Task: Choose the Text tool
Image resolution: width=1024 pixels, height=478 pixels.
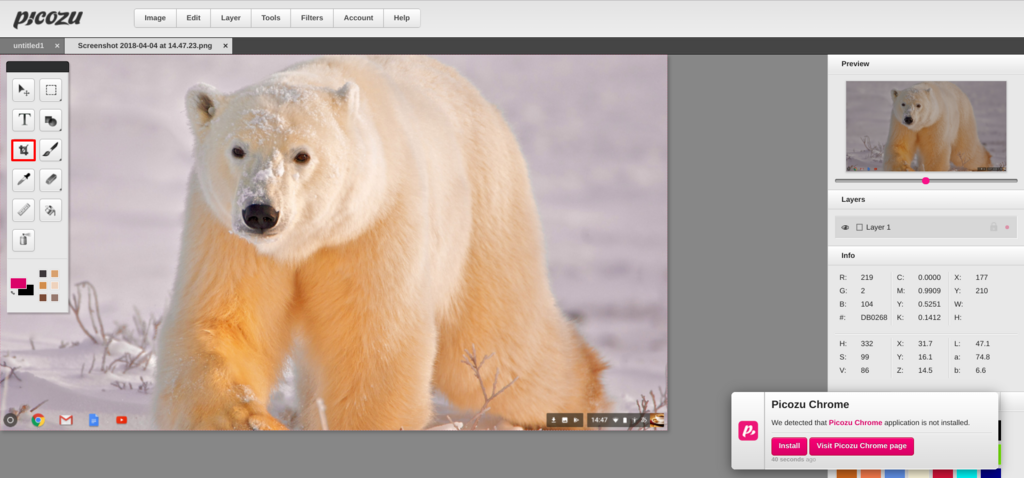Action: tap(24, 120)
